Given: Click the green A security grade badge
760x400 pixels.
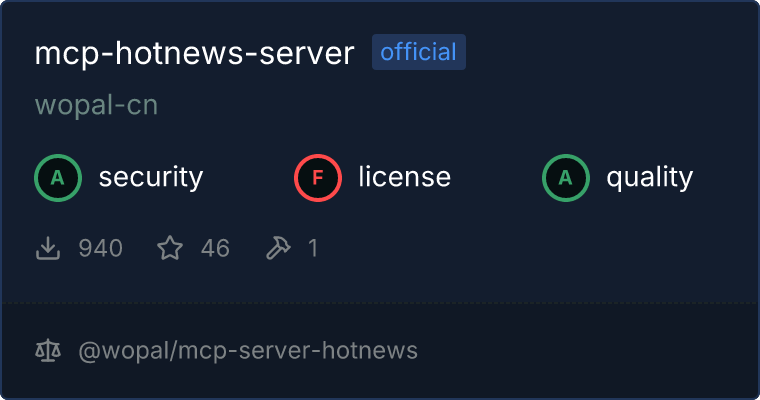Looking at the screenshot, I should tap(58, 178).
